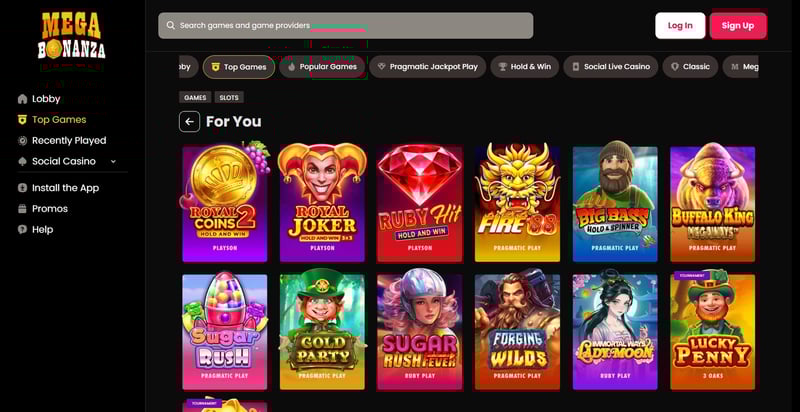Viewport: 800px width, 412px height.
Task: Expand the Social Casino chevron
Action: 113,162
